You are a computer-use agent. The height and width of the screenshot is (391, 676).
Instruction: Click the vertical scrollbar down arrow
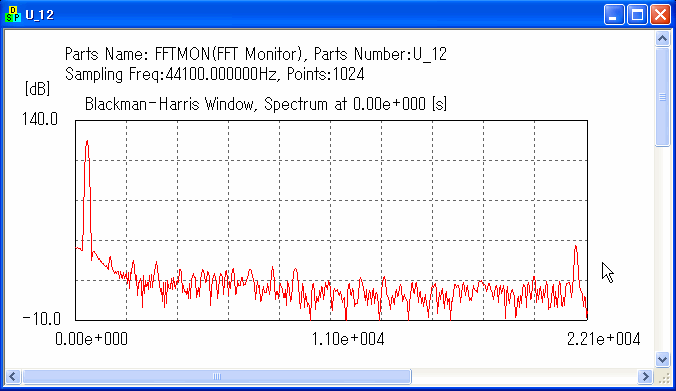(x=662, y=359)
